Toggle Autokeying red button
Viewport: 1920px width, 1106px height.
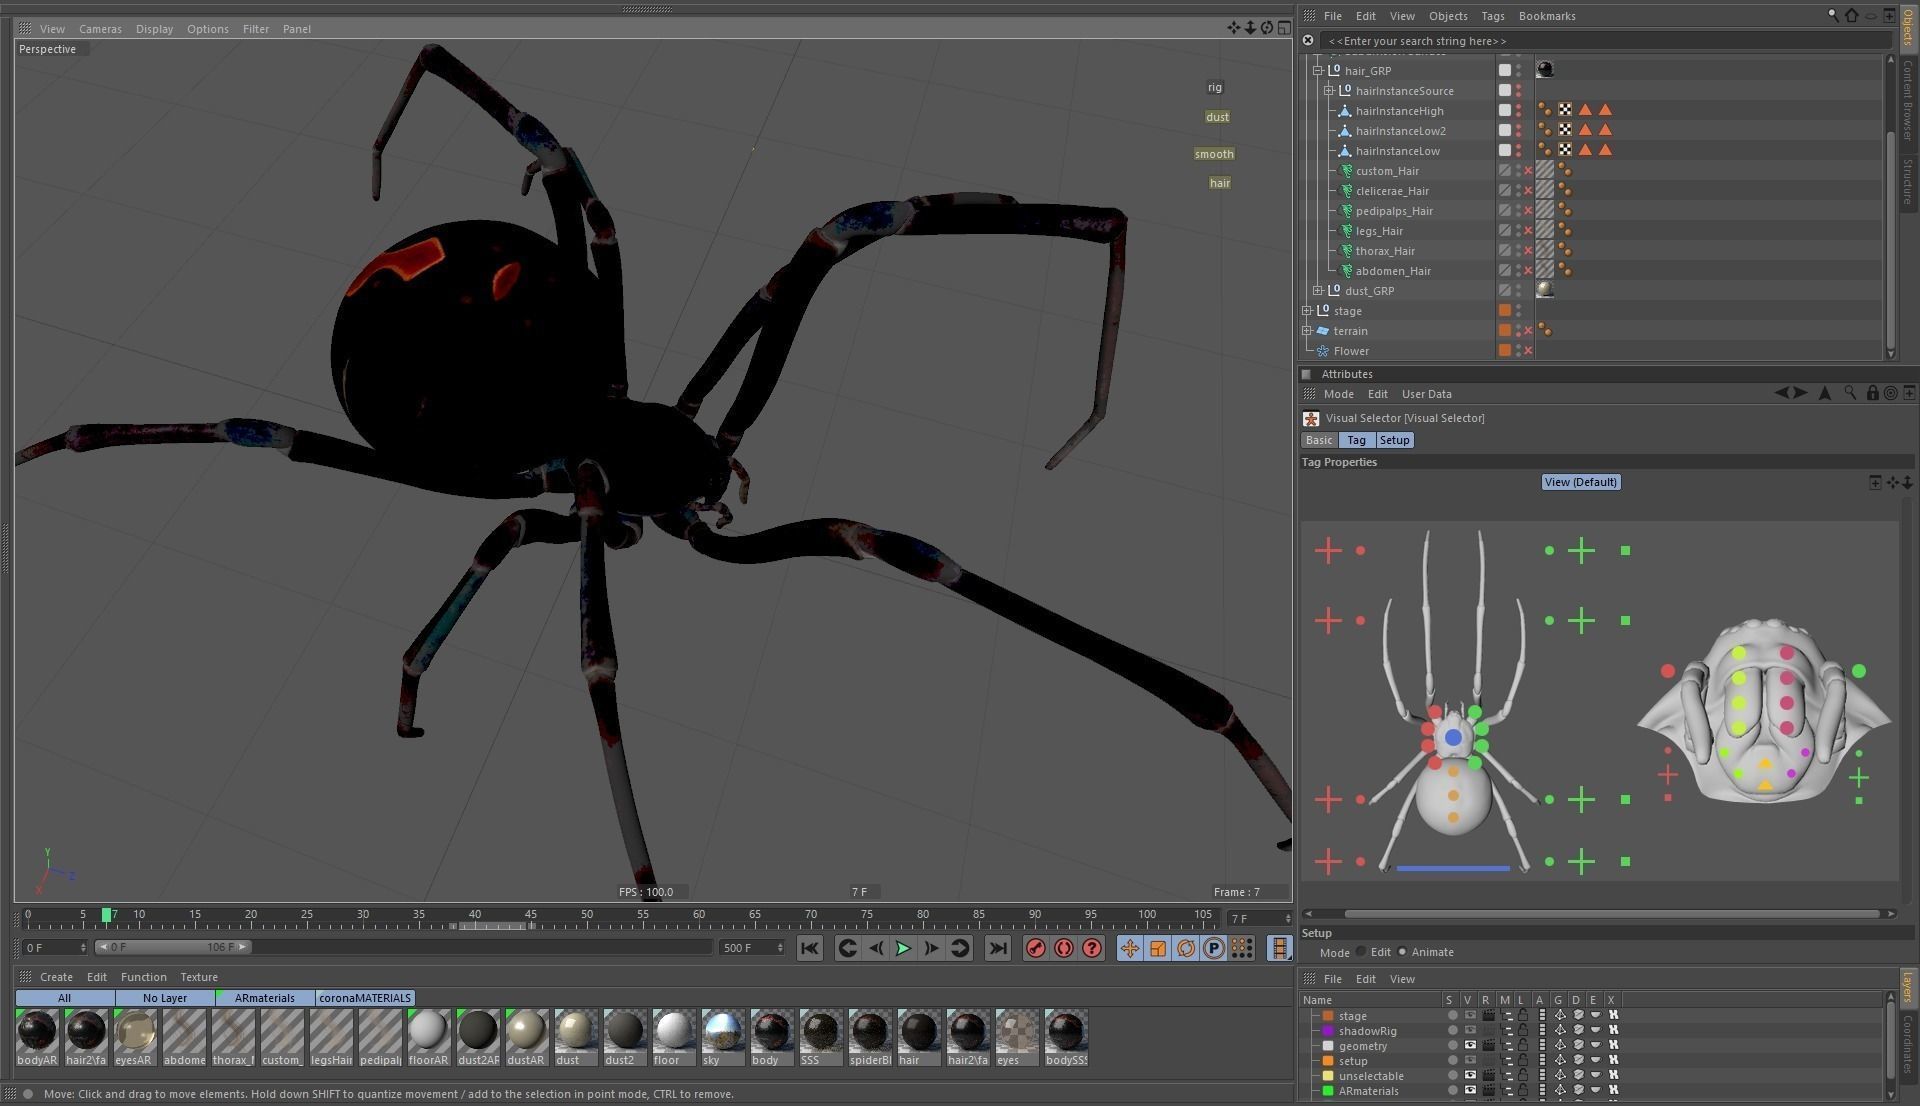[1064, 948]
